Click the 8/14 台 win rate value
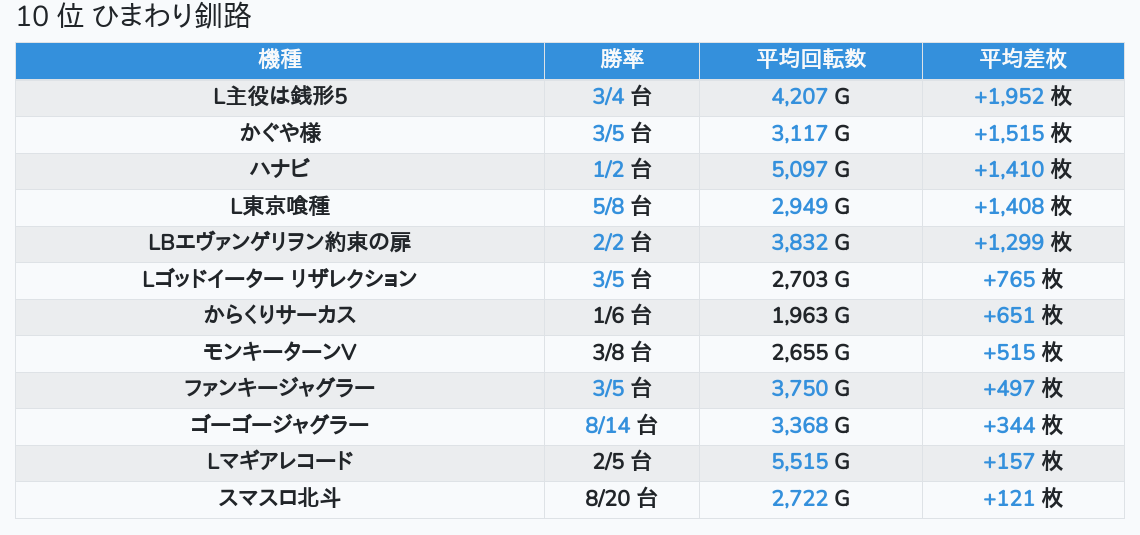 point(622,425)
